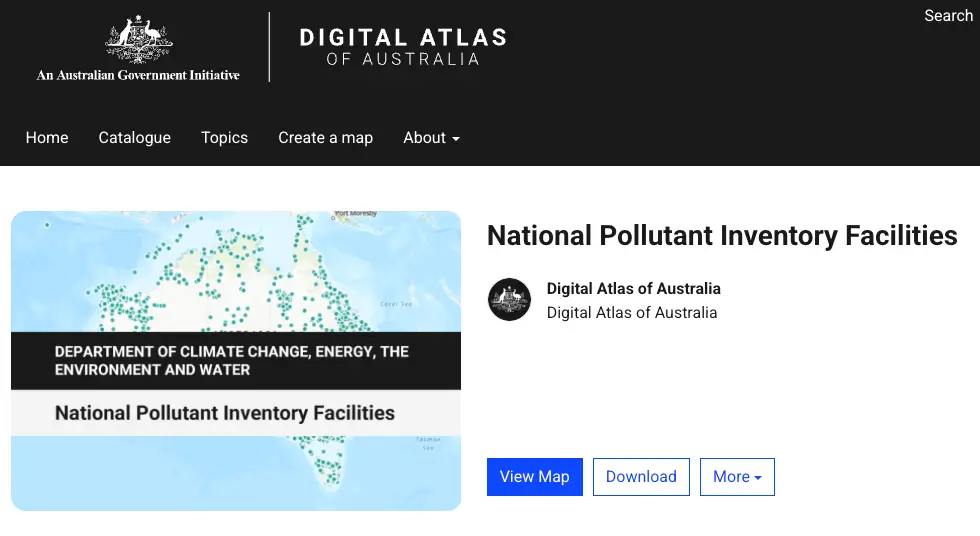Open the Catalogue menu item
Image resolution: width=980 pixels, height=536 pixels.
134,137
